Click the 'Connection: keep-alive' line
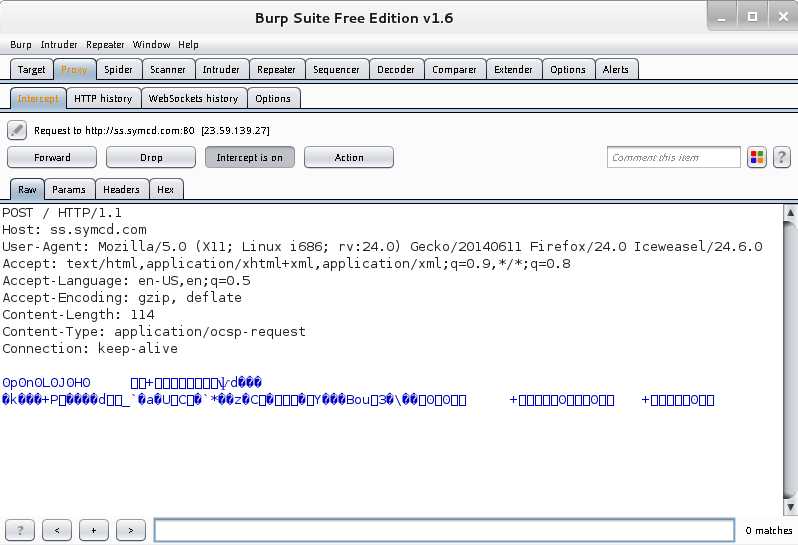 pyautogui.click(x=90, y=349)
